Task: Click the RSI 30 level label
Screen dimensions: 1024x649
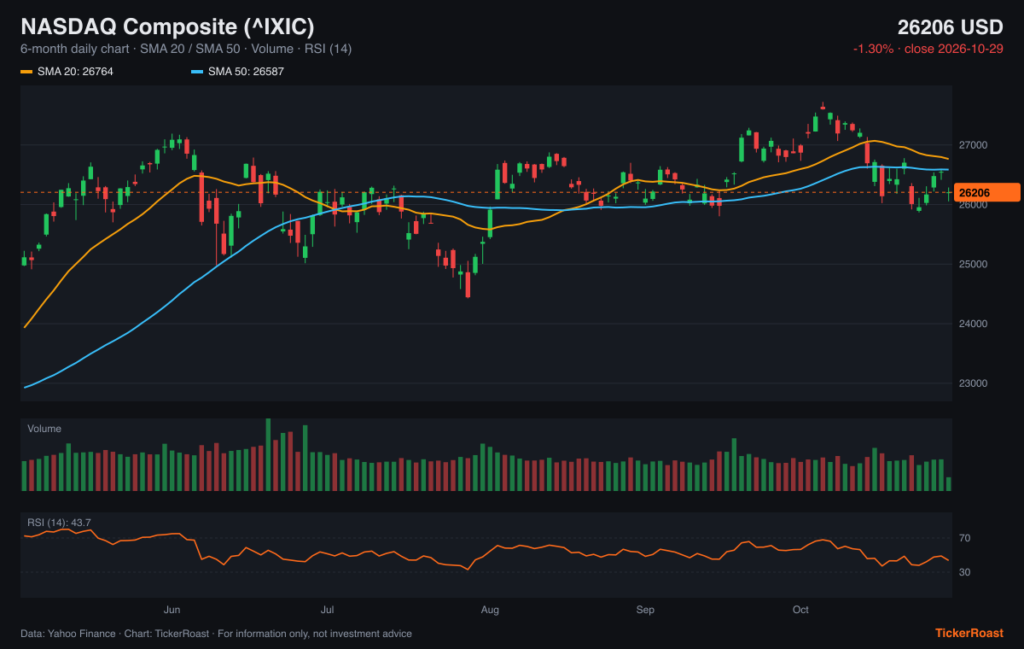Action: click(x=965, y=572)
